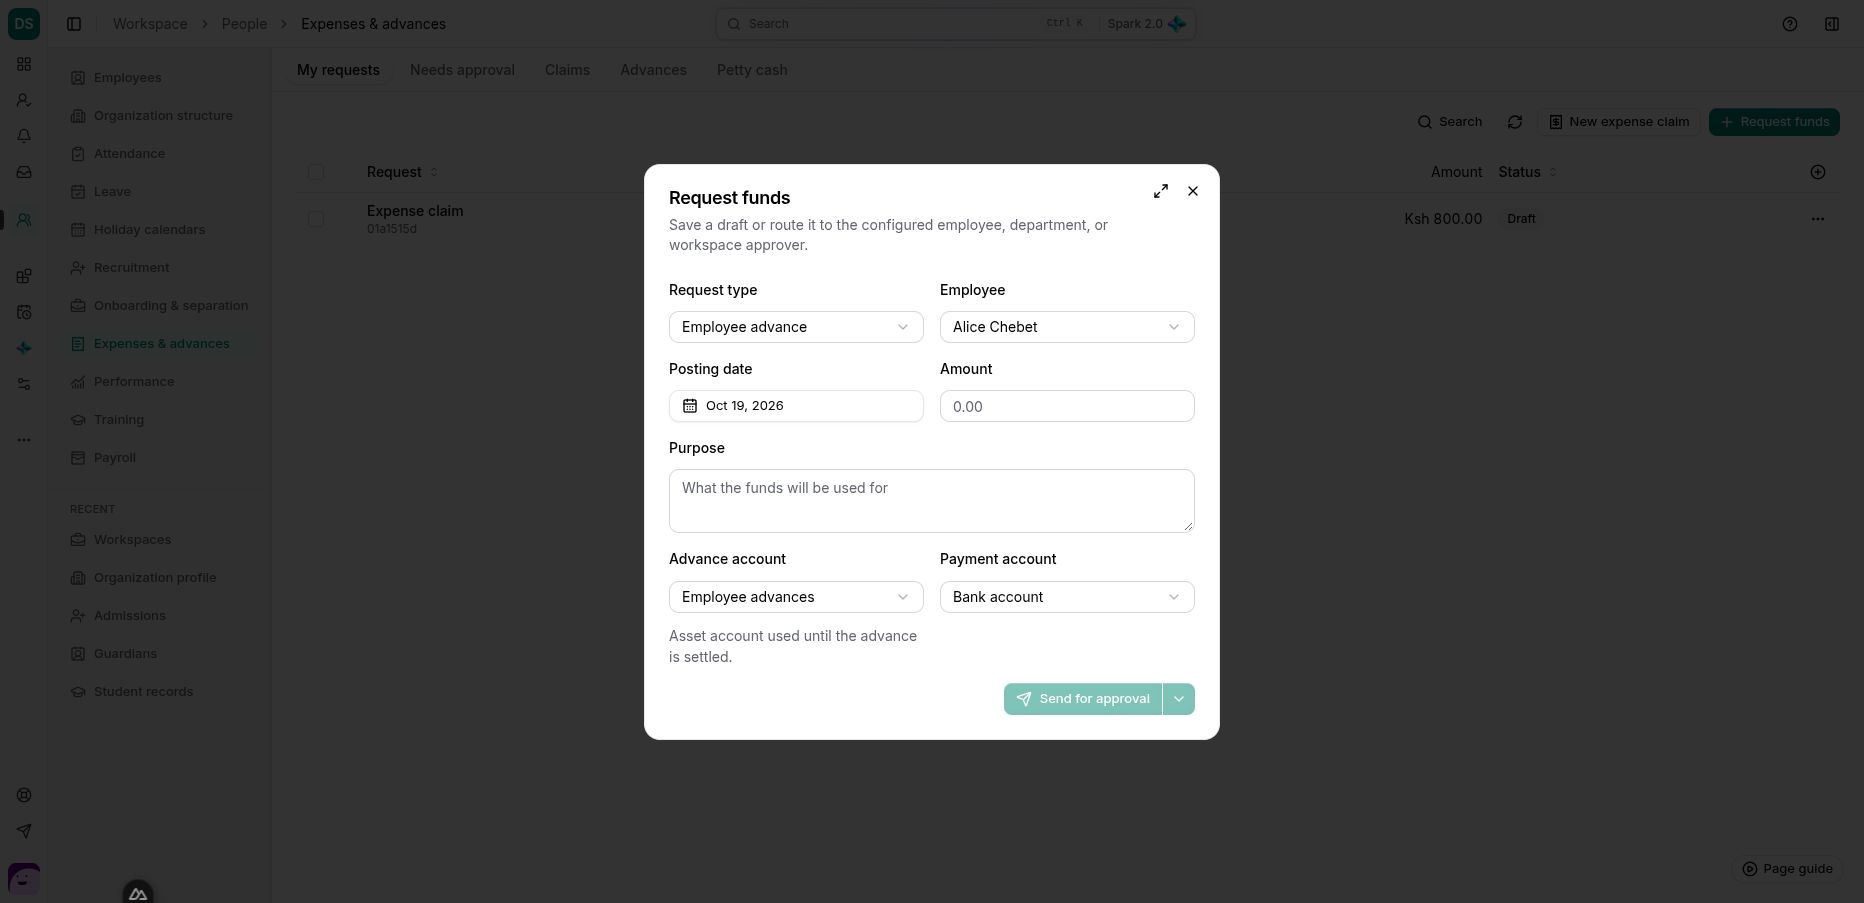This screenshot has width=1864, height=903.
Task: Open Employees in the sidebar
Action: point(160,78)
